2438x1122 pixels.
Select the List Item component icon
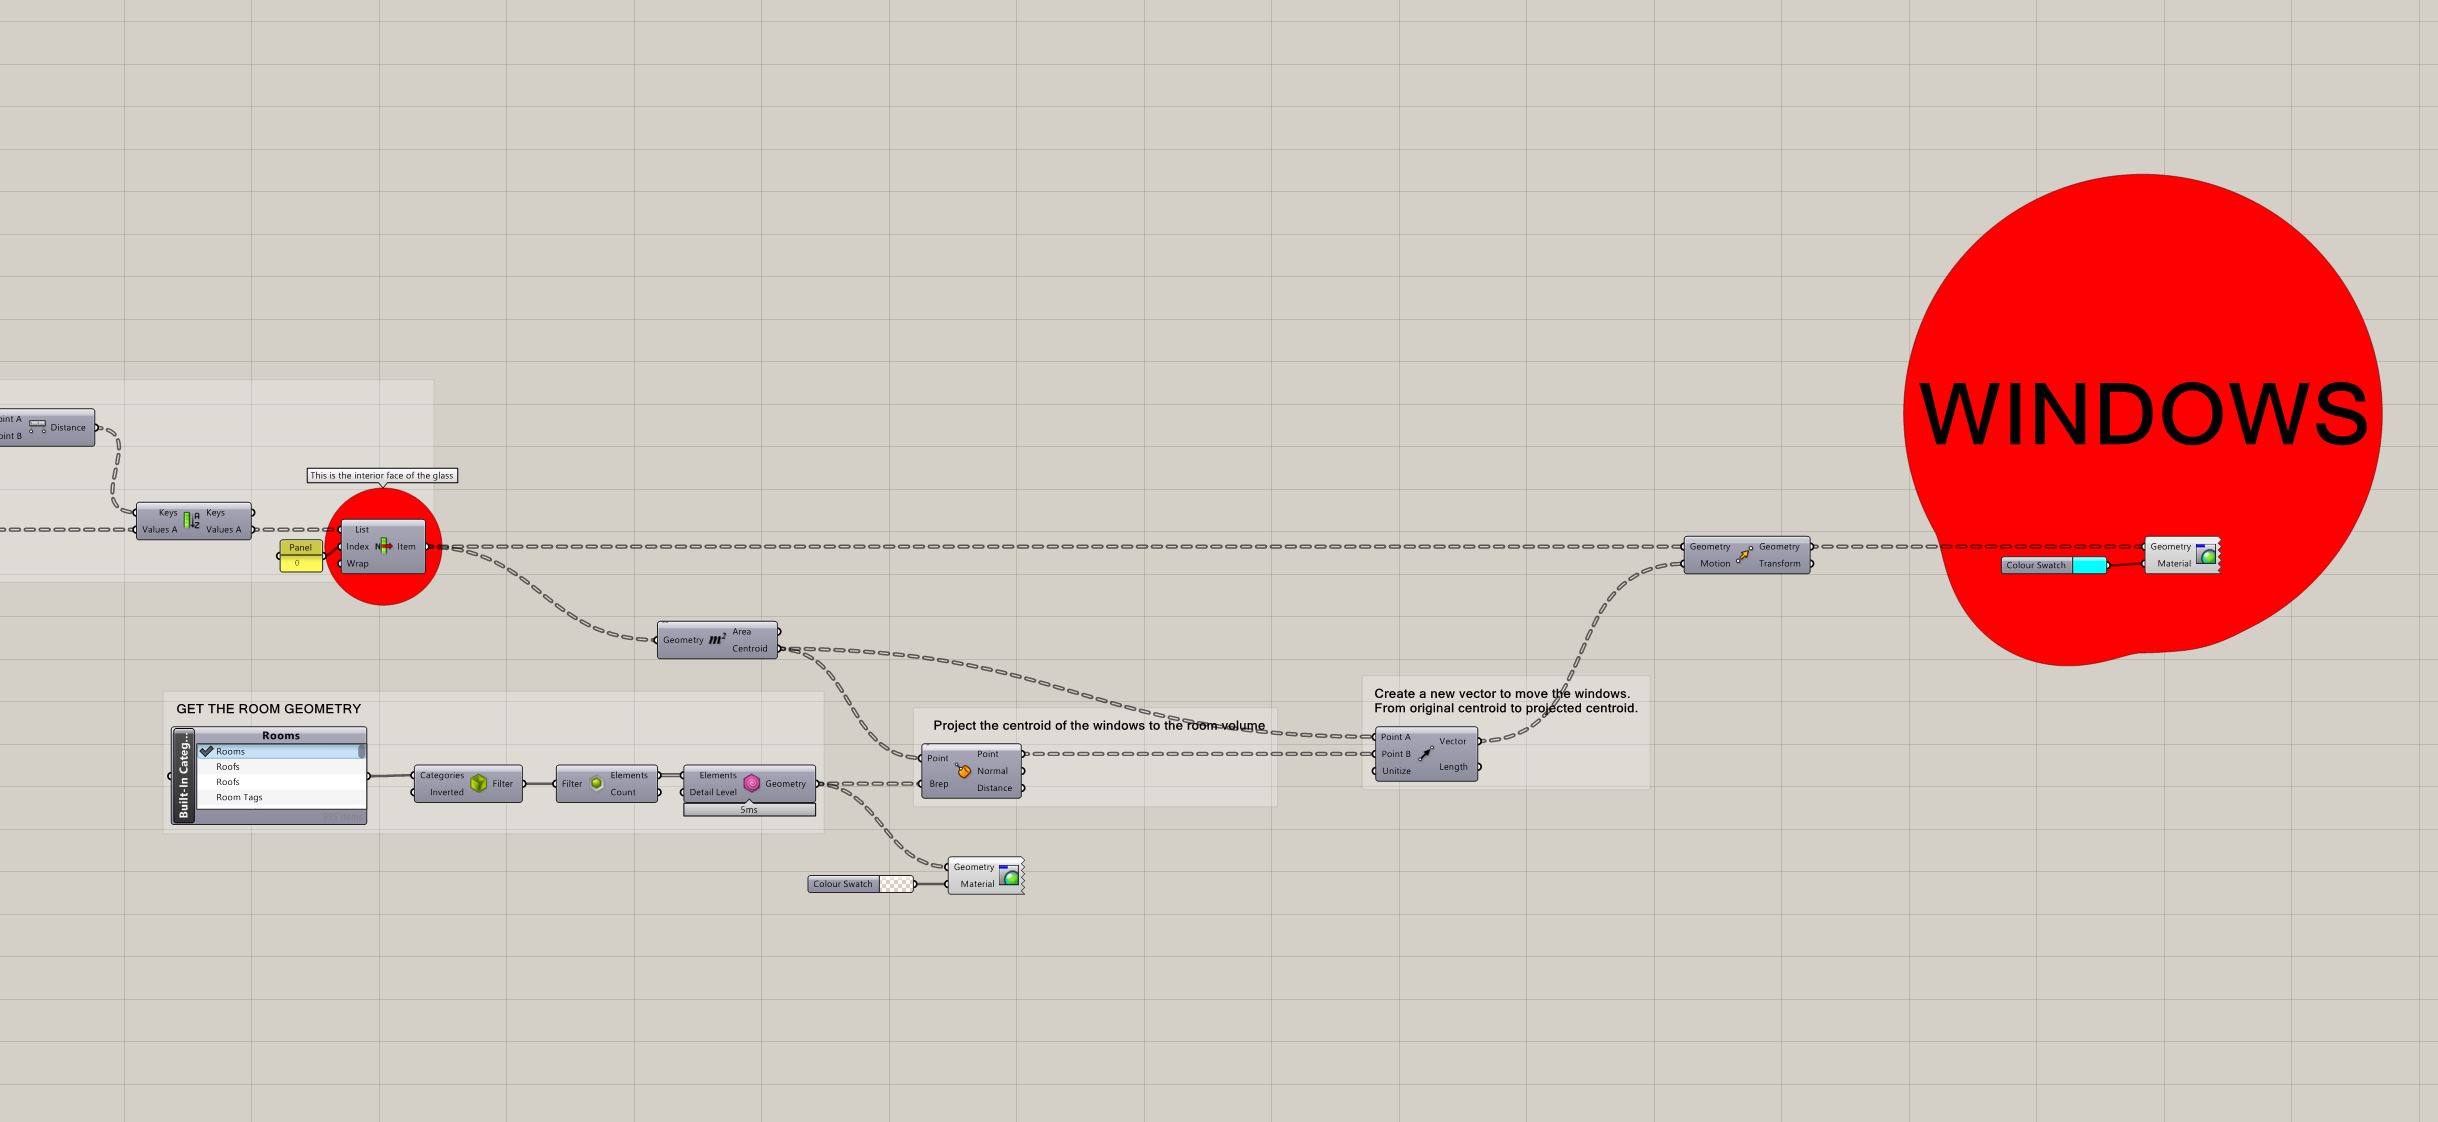(383, 546)
